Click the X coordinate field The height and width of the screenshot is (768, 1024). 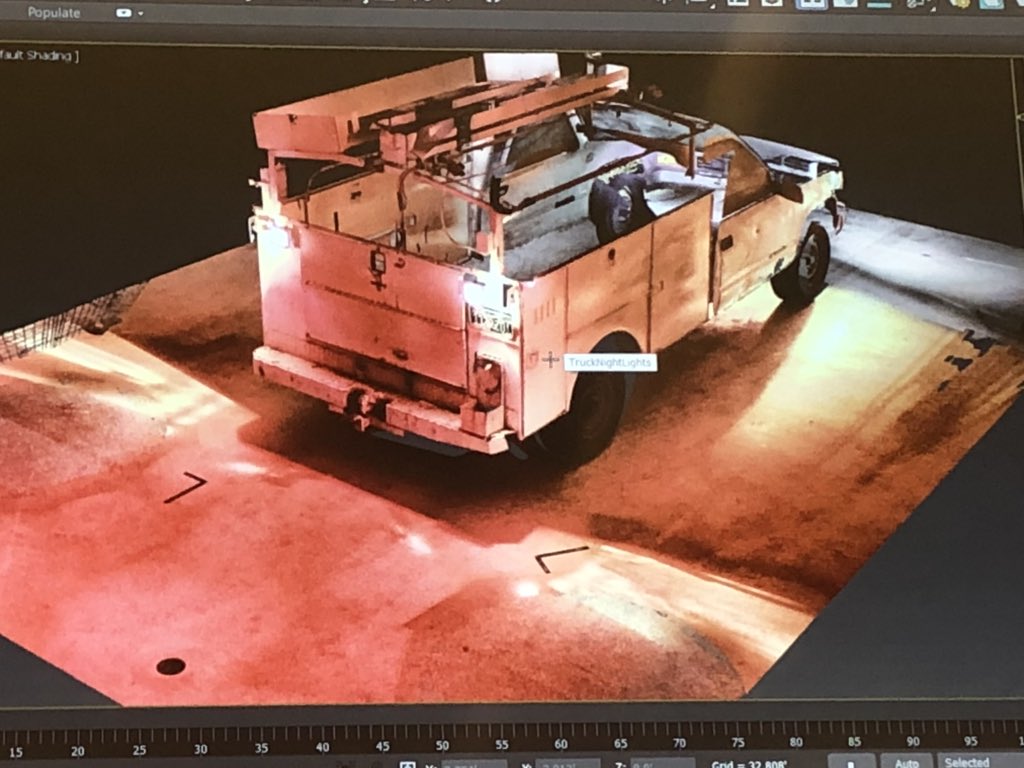pos(474,764)
